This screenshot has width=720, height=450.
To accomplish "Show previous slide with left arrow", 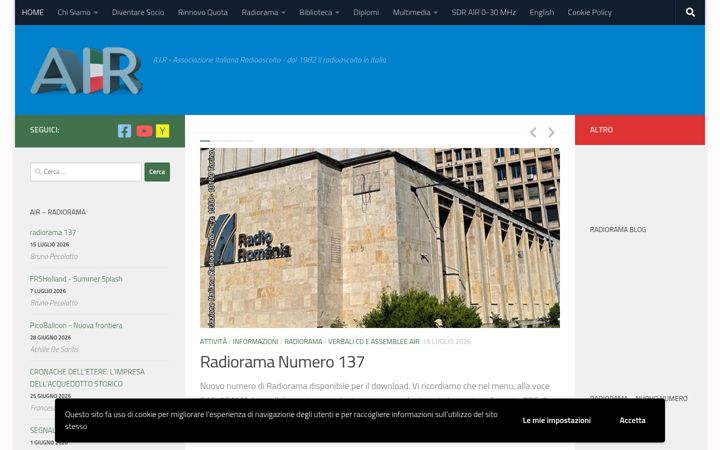I will pyautogui.click(x=533, y=132).
